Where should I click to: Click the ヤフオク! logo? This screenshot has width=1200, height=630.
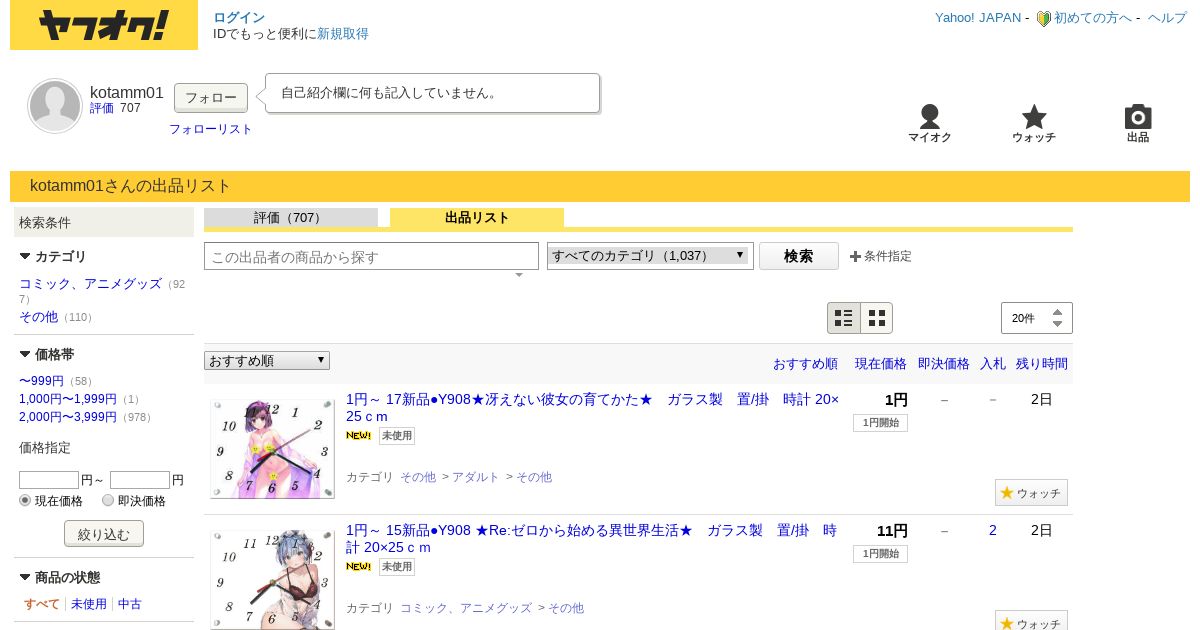point(104,25)
